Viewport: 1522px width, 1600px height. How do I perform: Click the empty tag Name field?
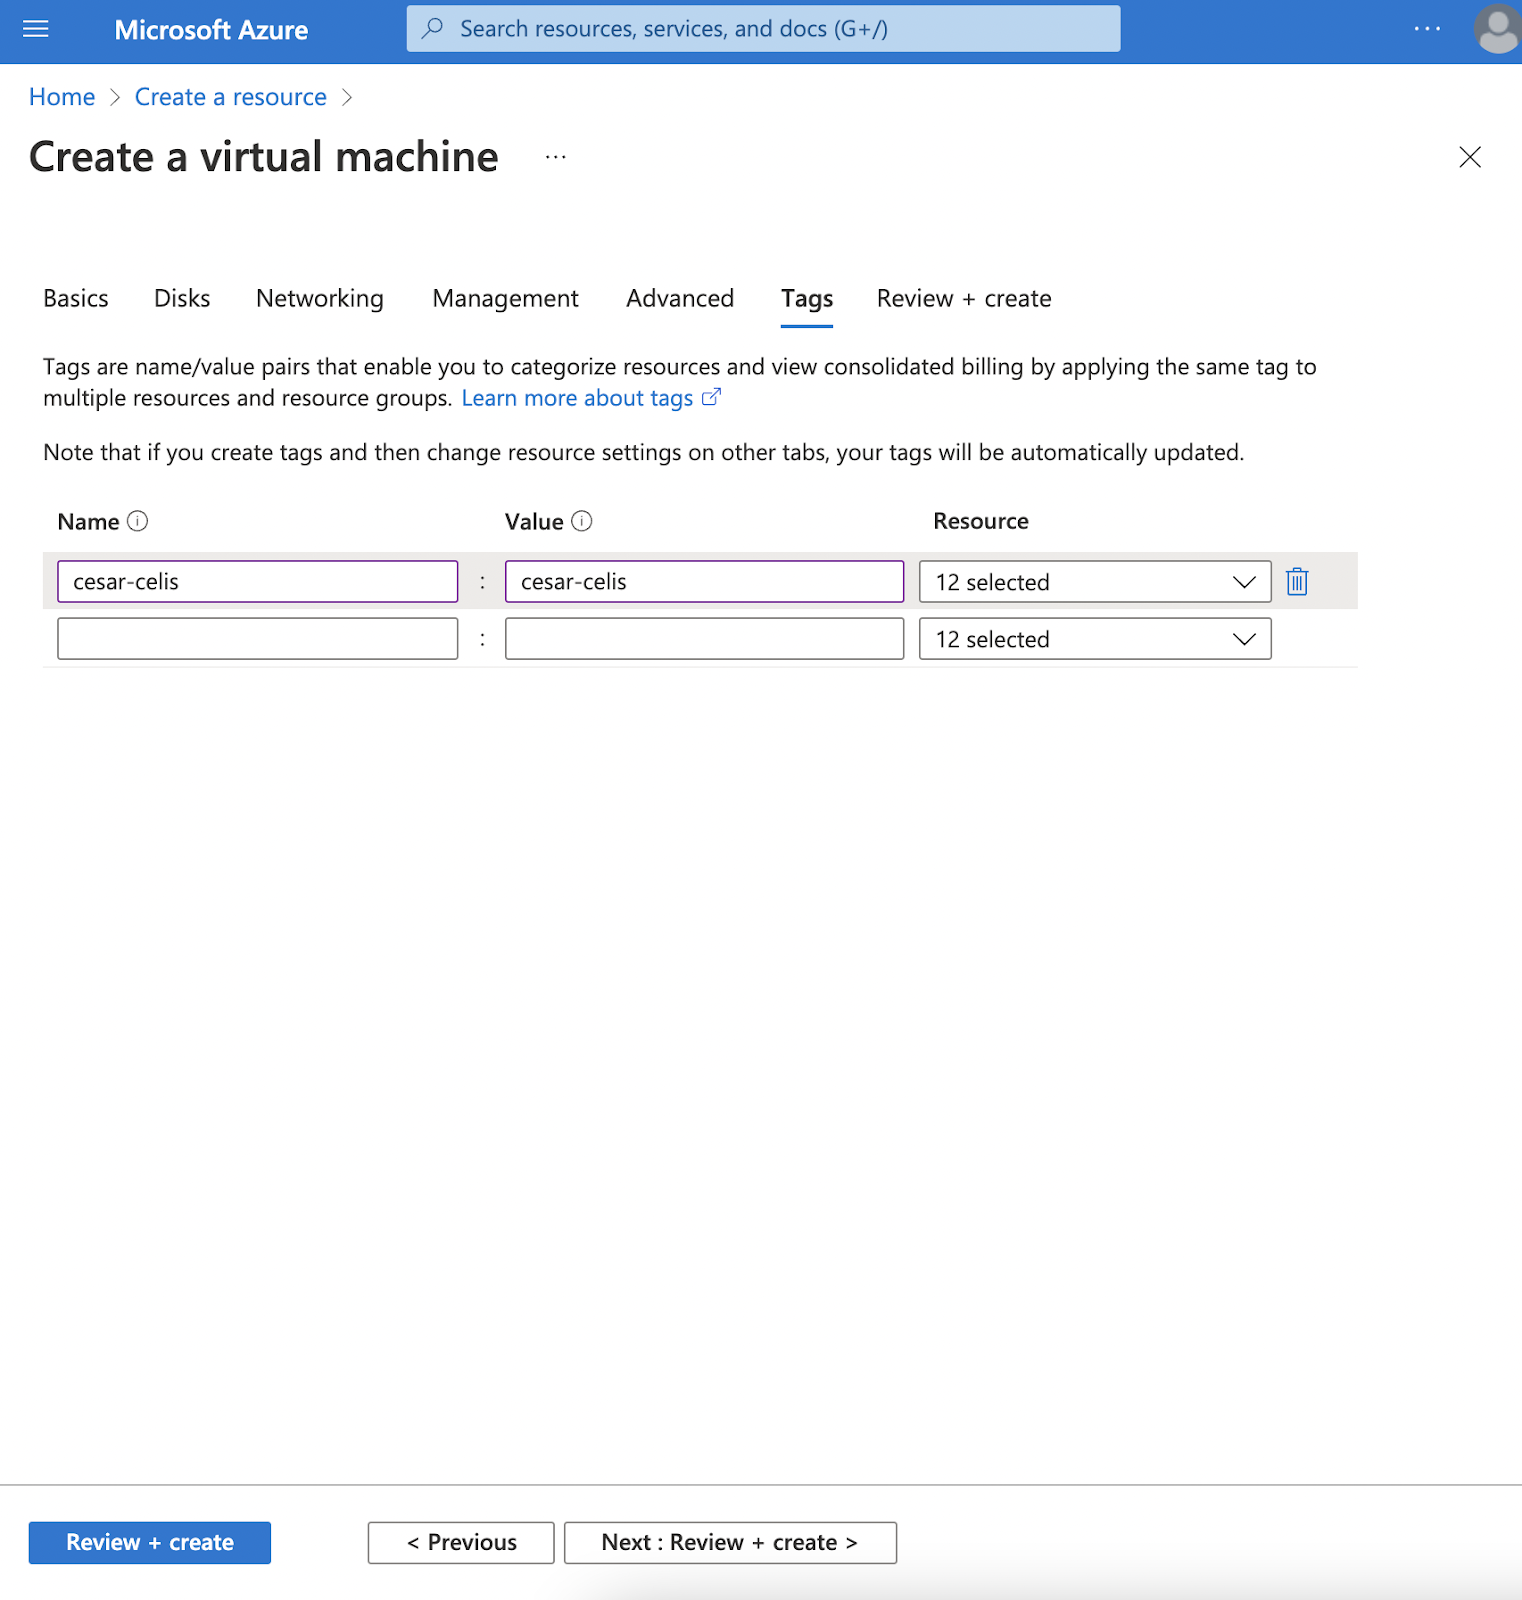257,639
